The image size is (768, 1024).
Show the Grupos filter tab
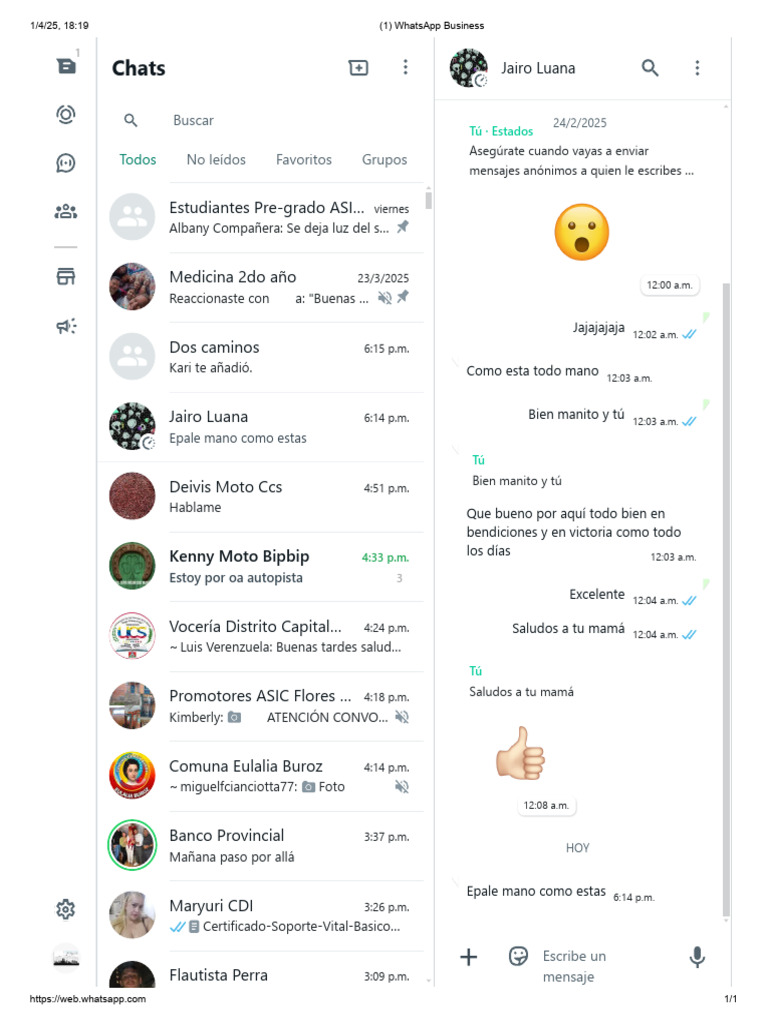(x=385, y=160)
